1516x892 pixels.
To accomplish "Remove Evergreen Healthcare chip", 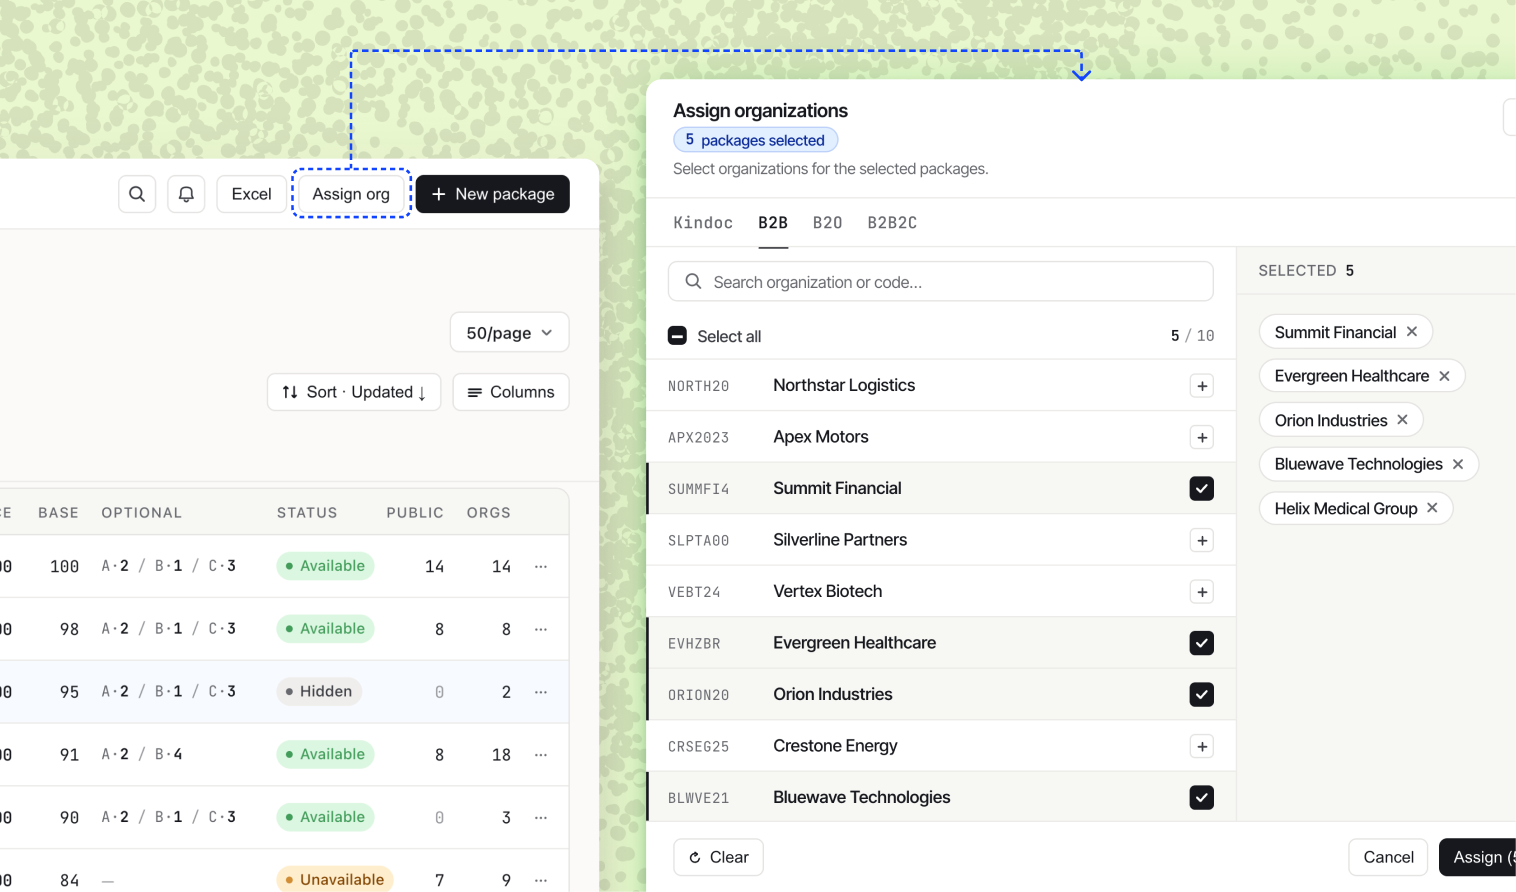I will tap(1444, 376).
